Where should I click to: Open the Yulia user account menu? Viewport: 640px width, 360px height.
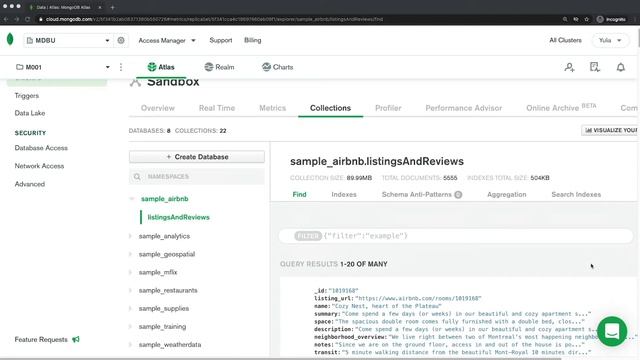click(610, 40)
